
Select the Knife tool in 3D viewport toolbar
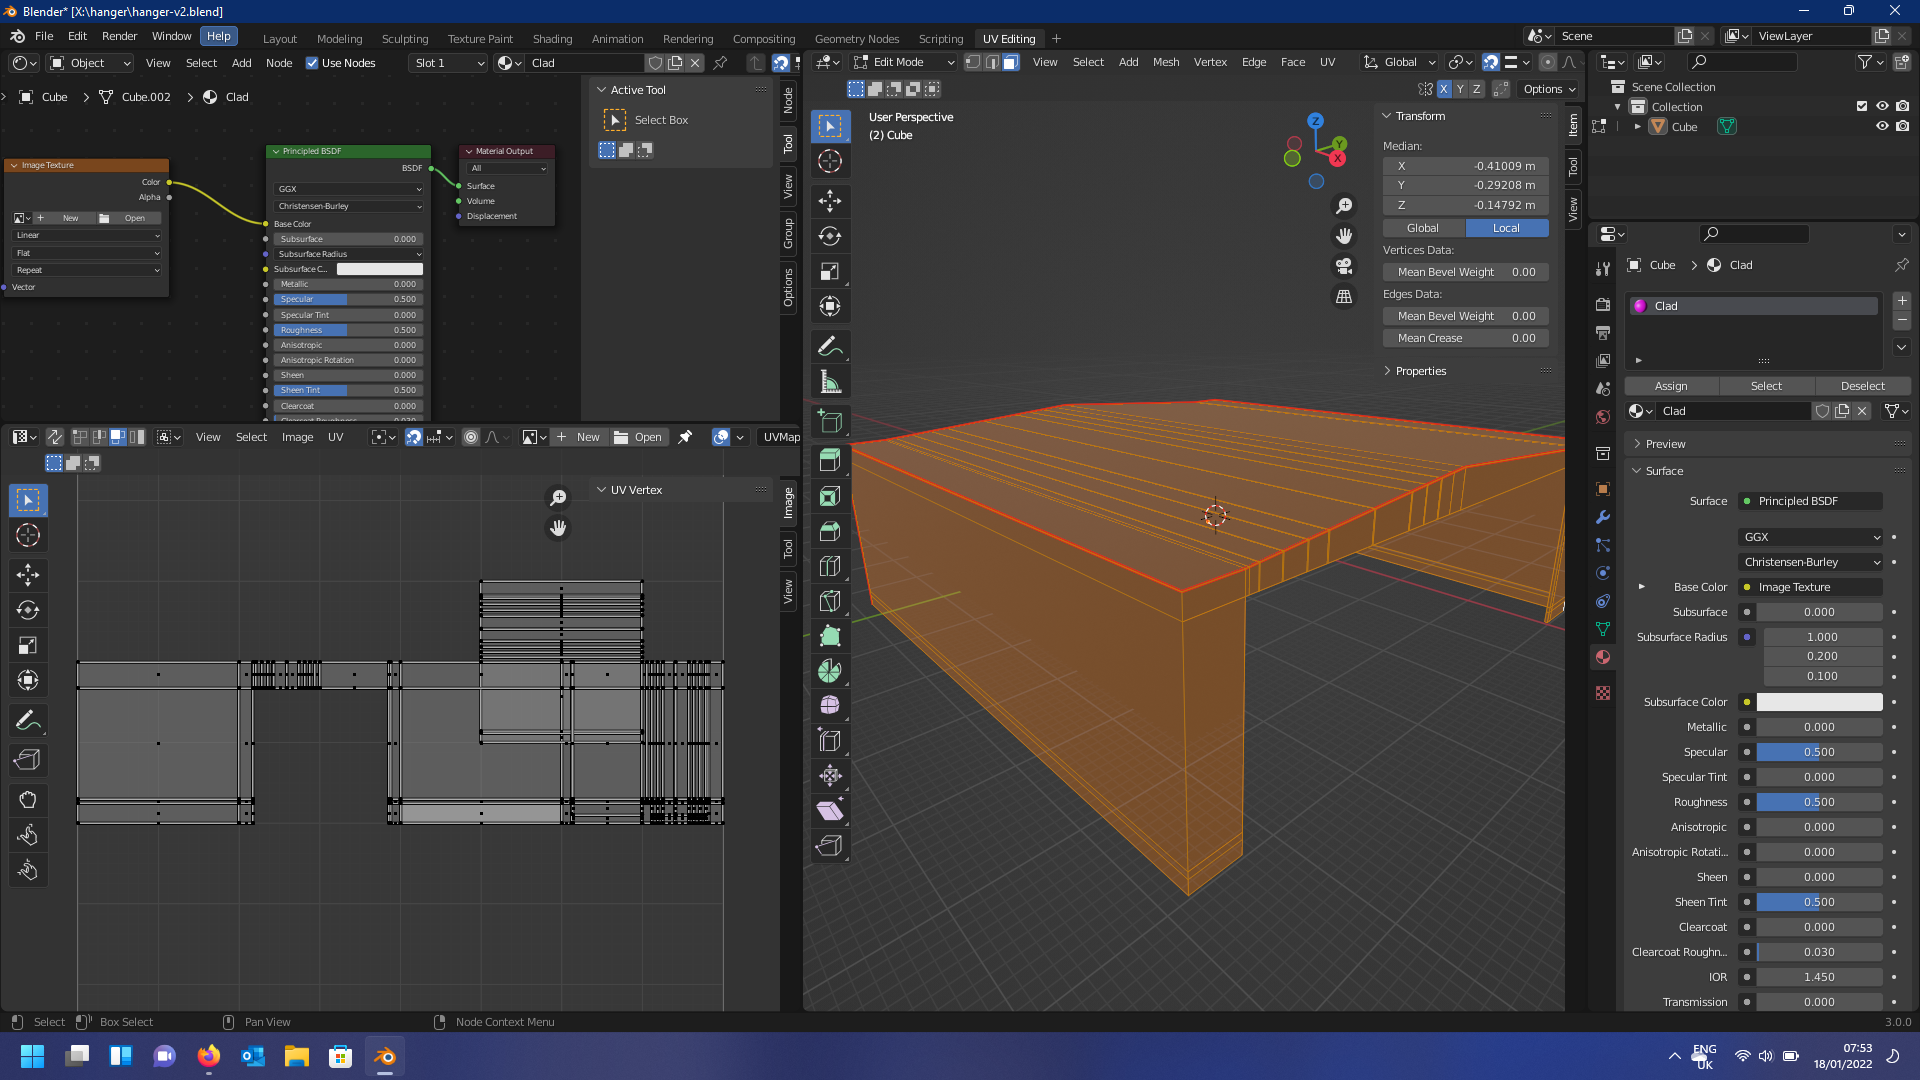click(x=830, y=601)
